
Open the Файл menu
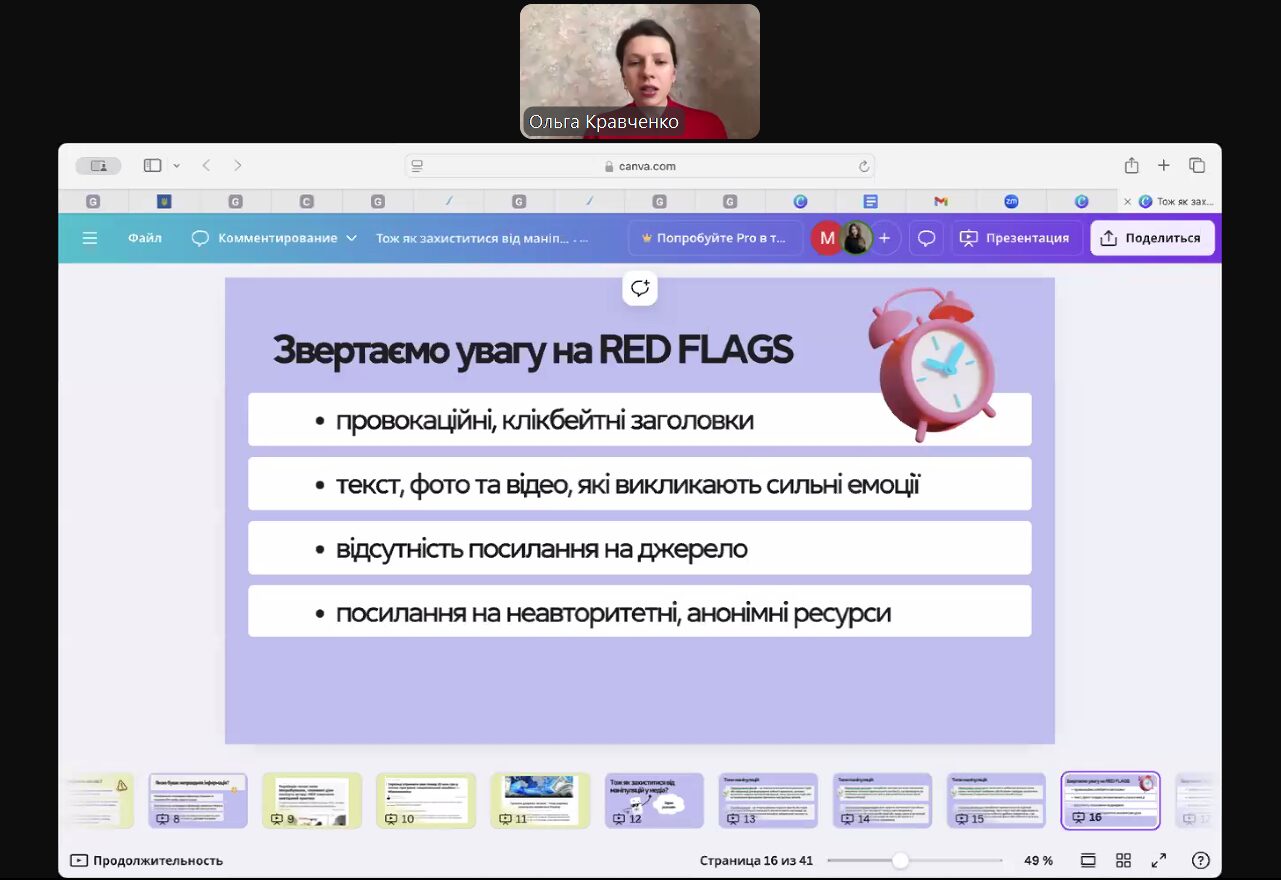pyautogui.click(x=144, y=238)
